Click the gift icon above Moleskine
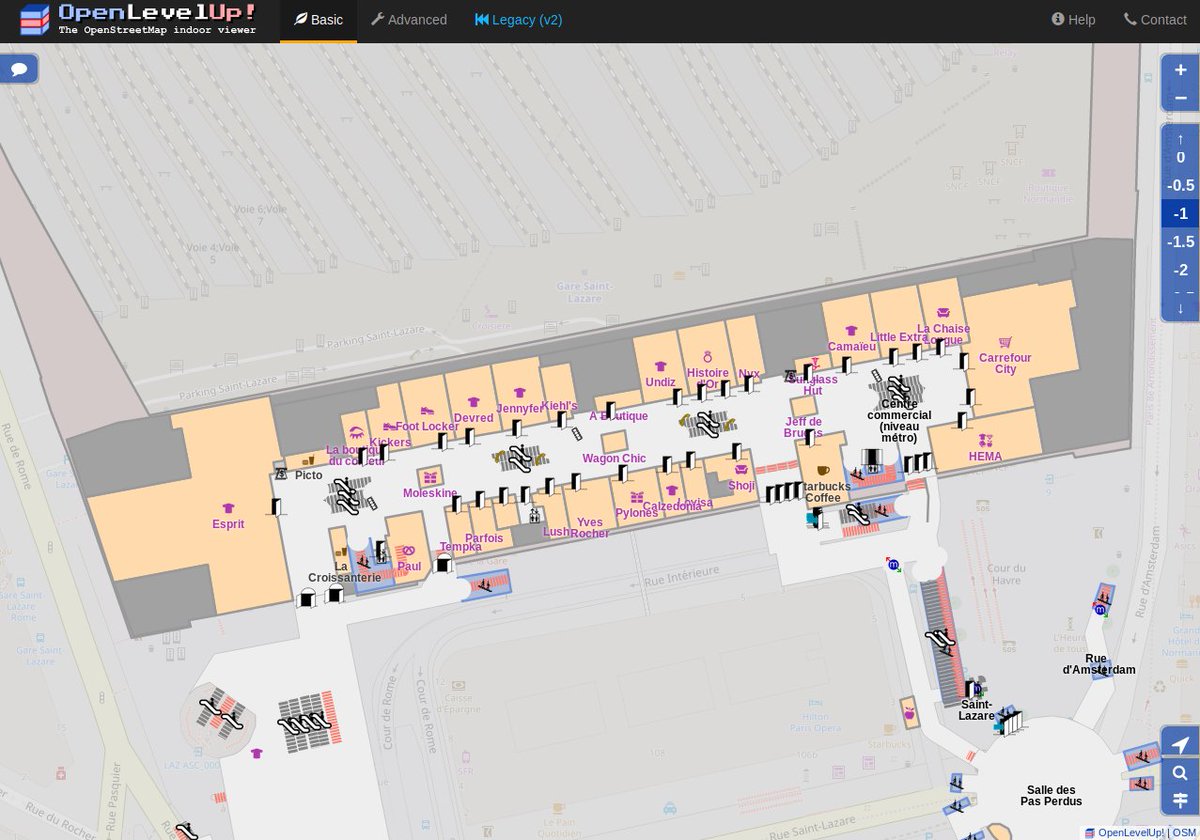The height and width of the screenshot is (840, 1200). 431,478
